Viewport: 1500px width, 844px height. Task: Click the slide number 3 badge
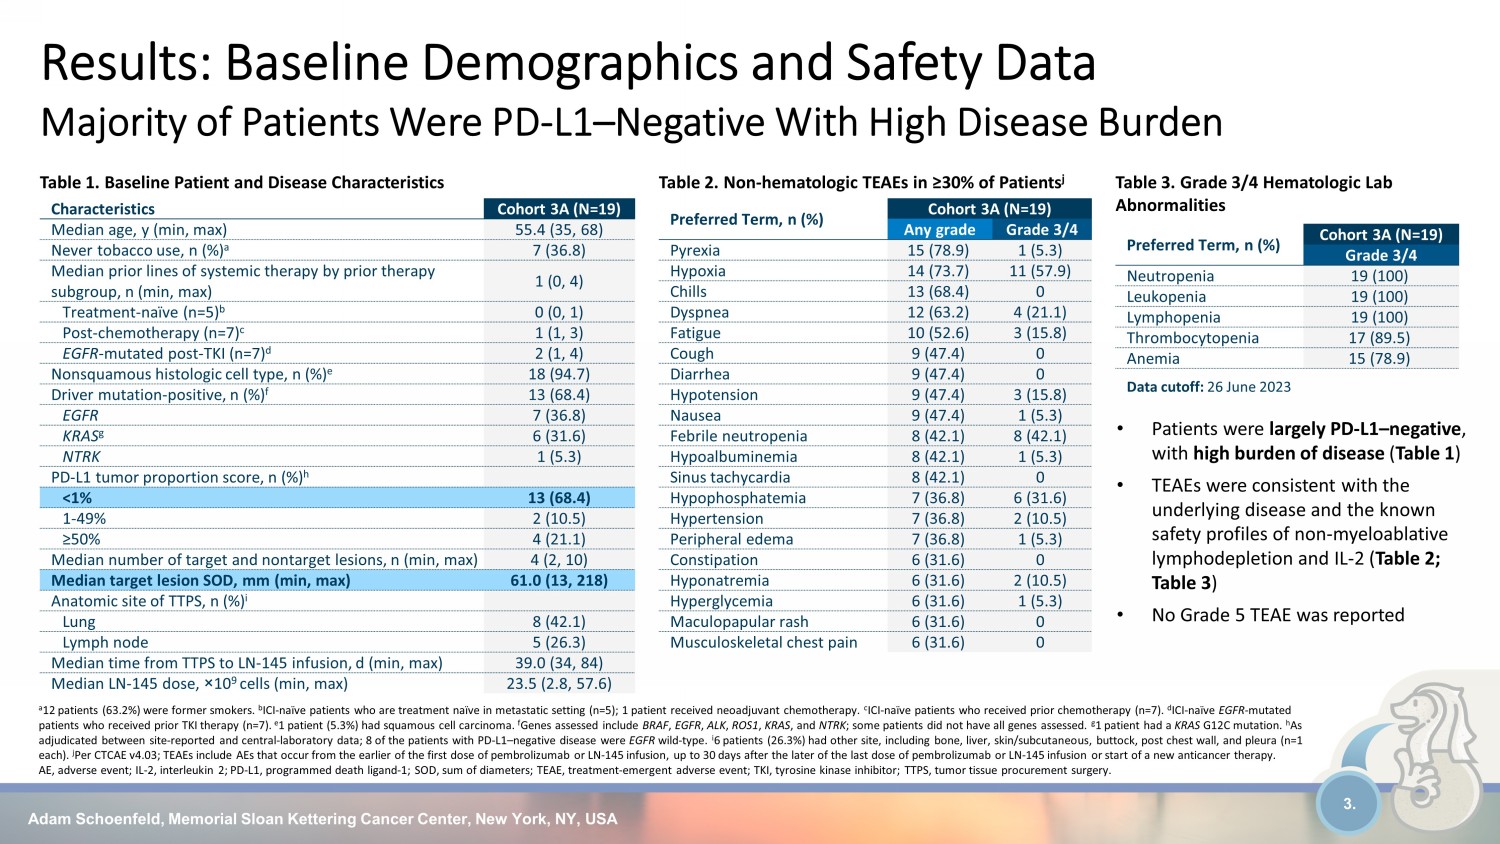pos(1349,804)
